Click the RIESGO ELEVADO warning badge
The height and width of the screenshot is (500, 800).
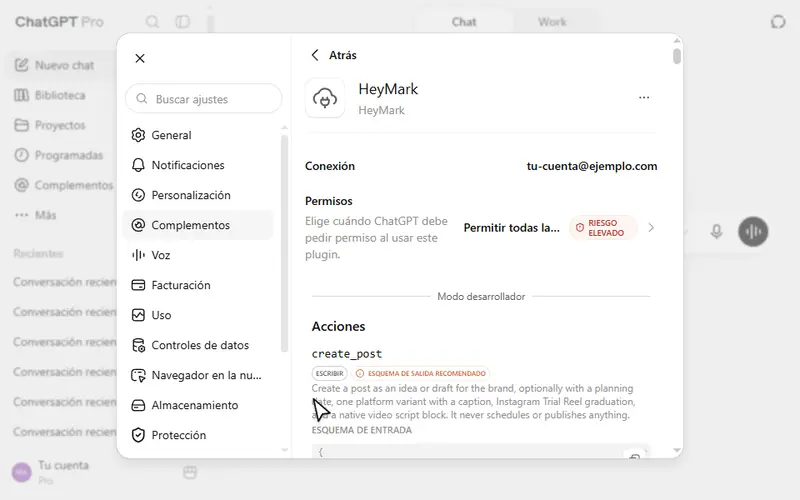click(603, 228)
